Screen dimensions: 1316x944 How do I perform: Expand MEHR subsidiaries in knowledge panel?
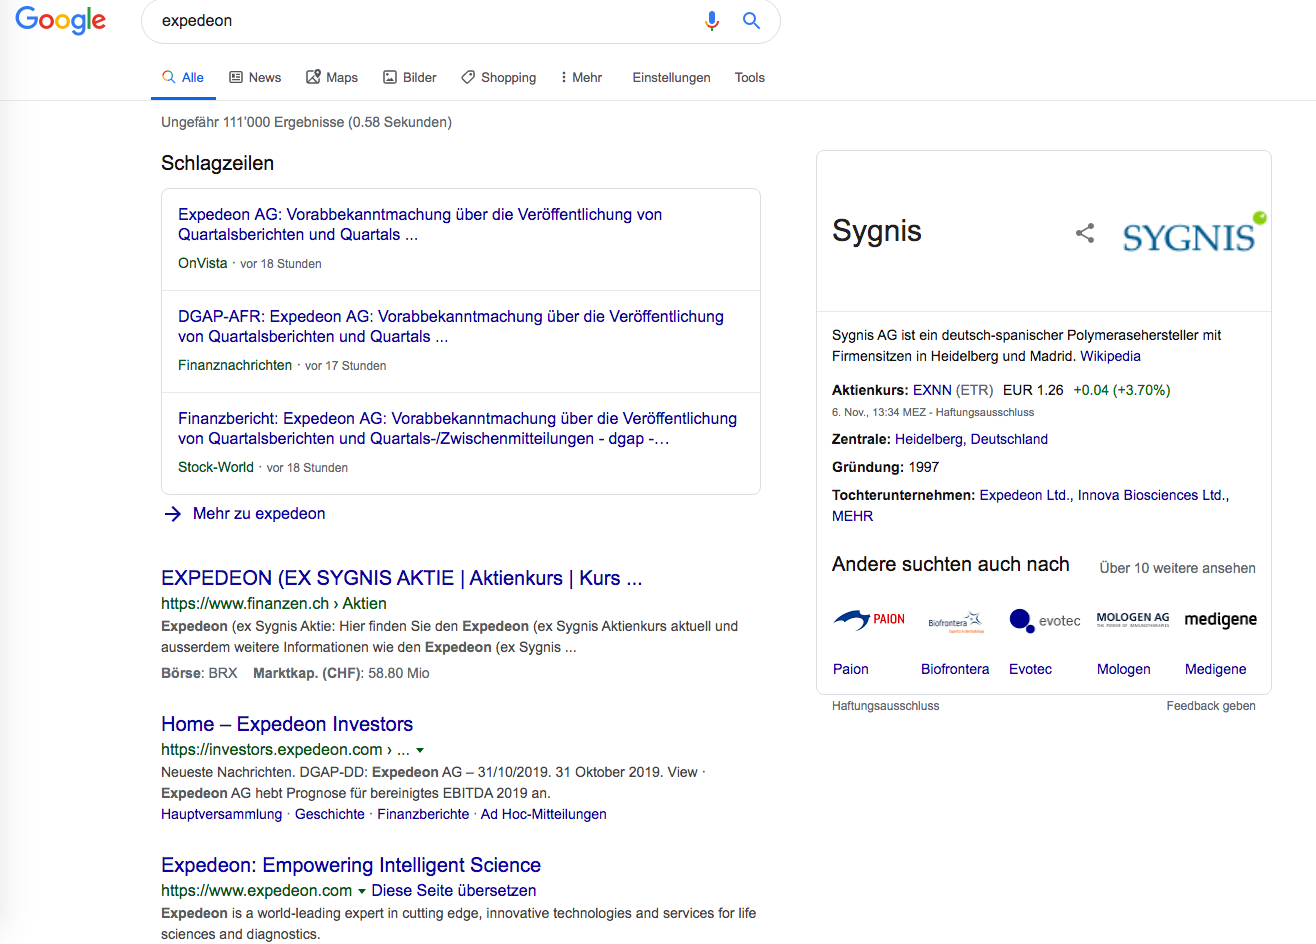[x=852, y=516]
